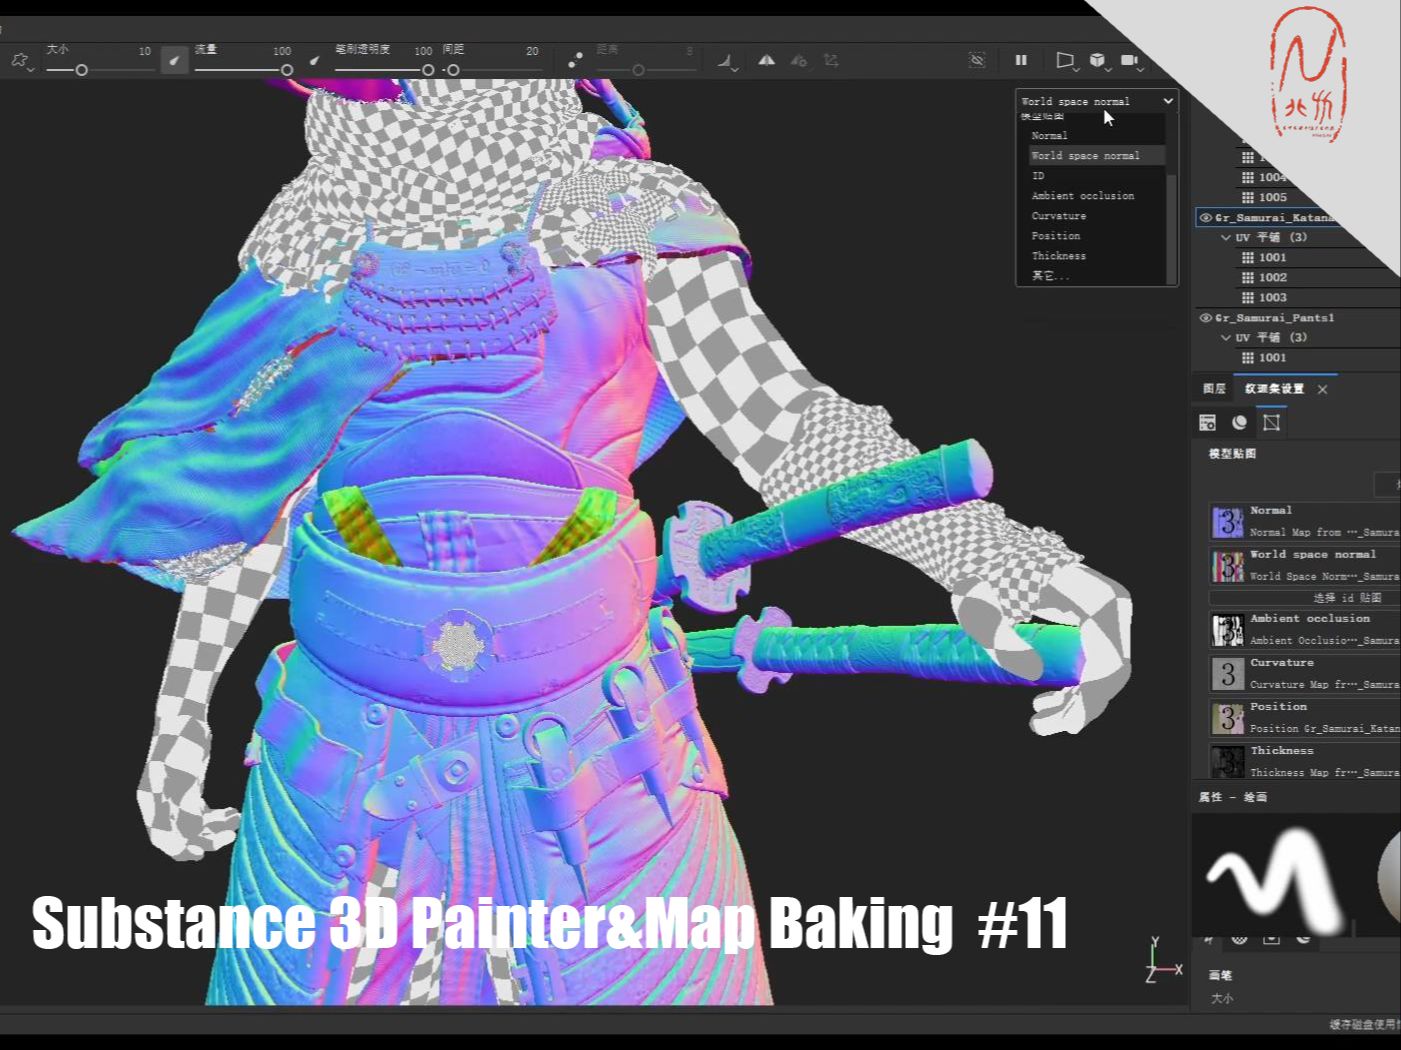Close the 纹理集设置 tab
This screenshot has width=1401, height=1050.
tap(1322, 389)
